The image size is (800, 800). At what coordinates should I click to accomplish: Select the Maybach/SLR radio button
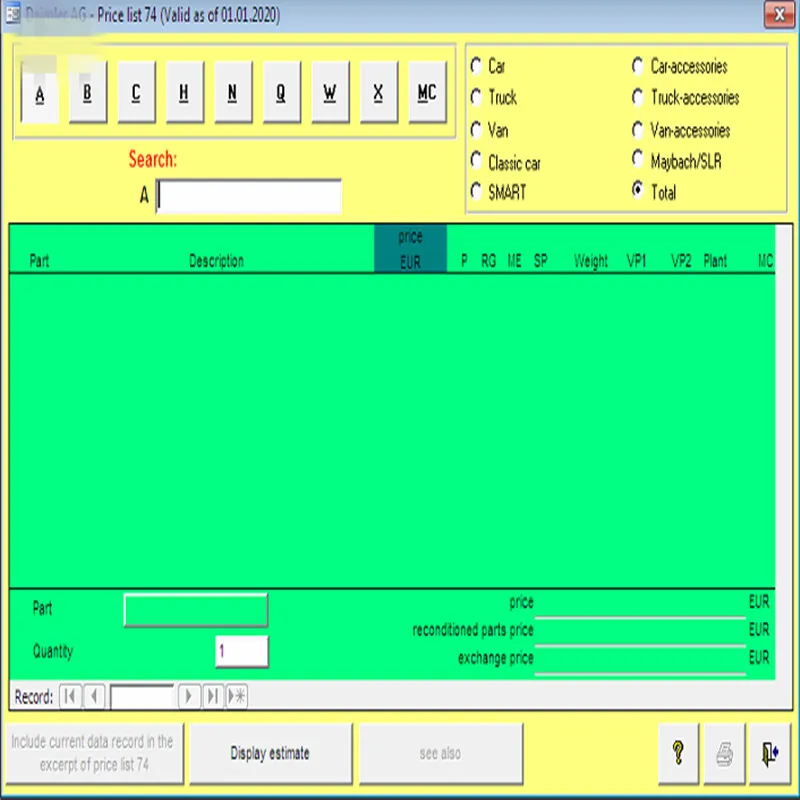point(638,159)
